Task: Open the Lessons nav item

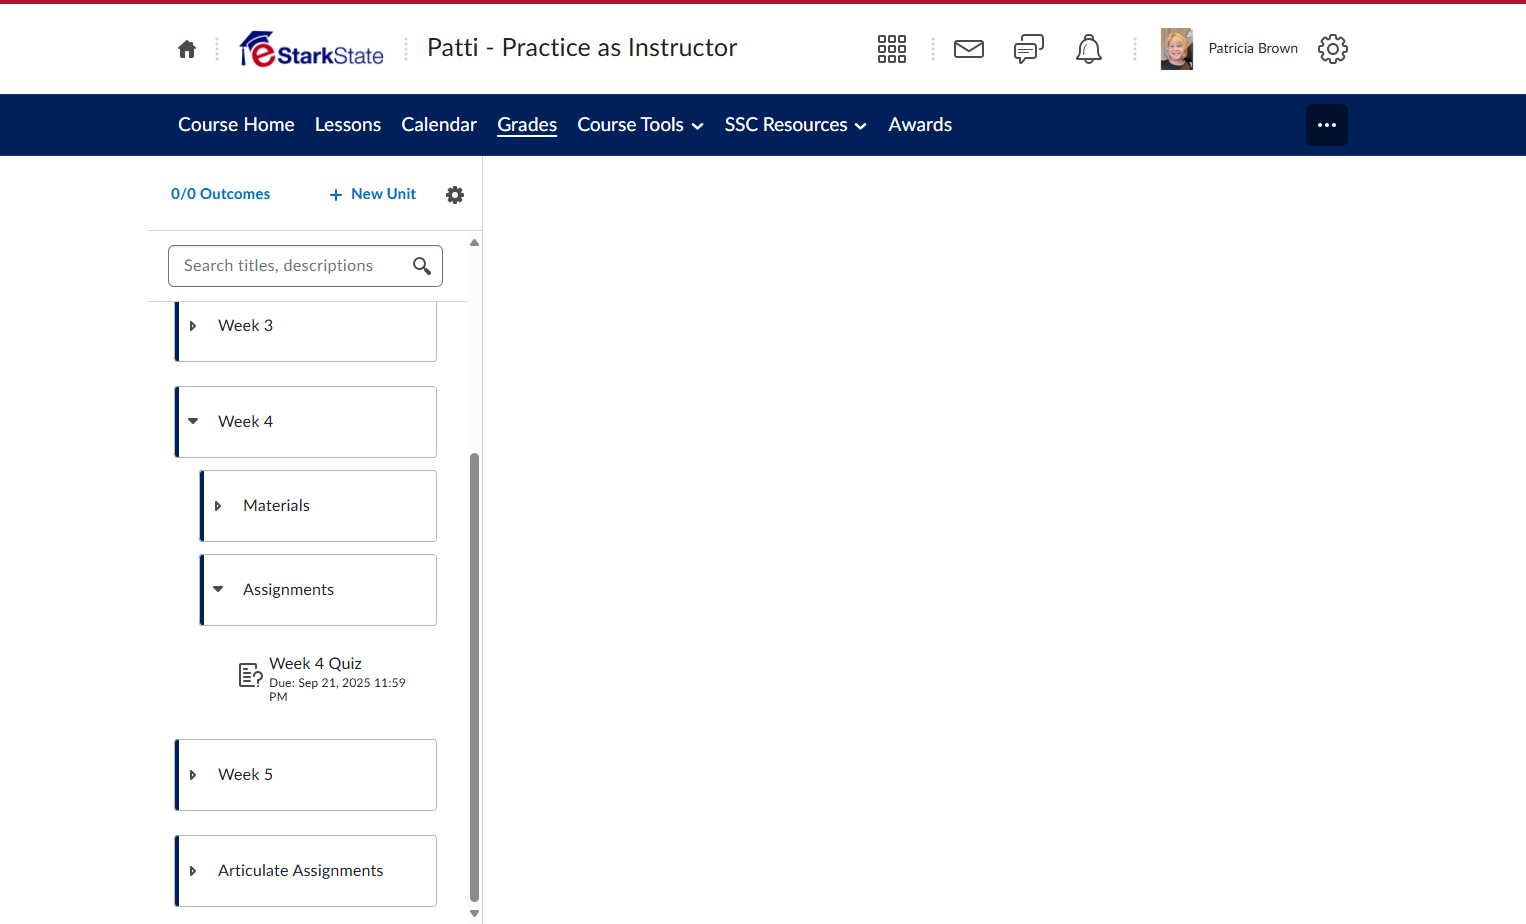Action: [x=348, y=125]
